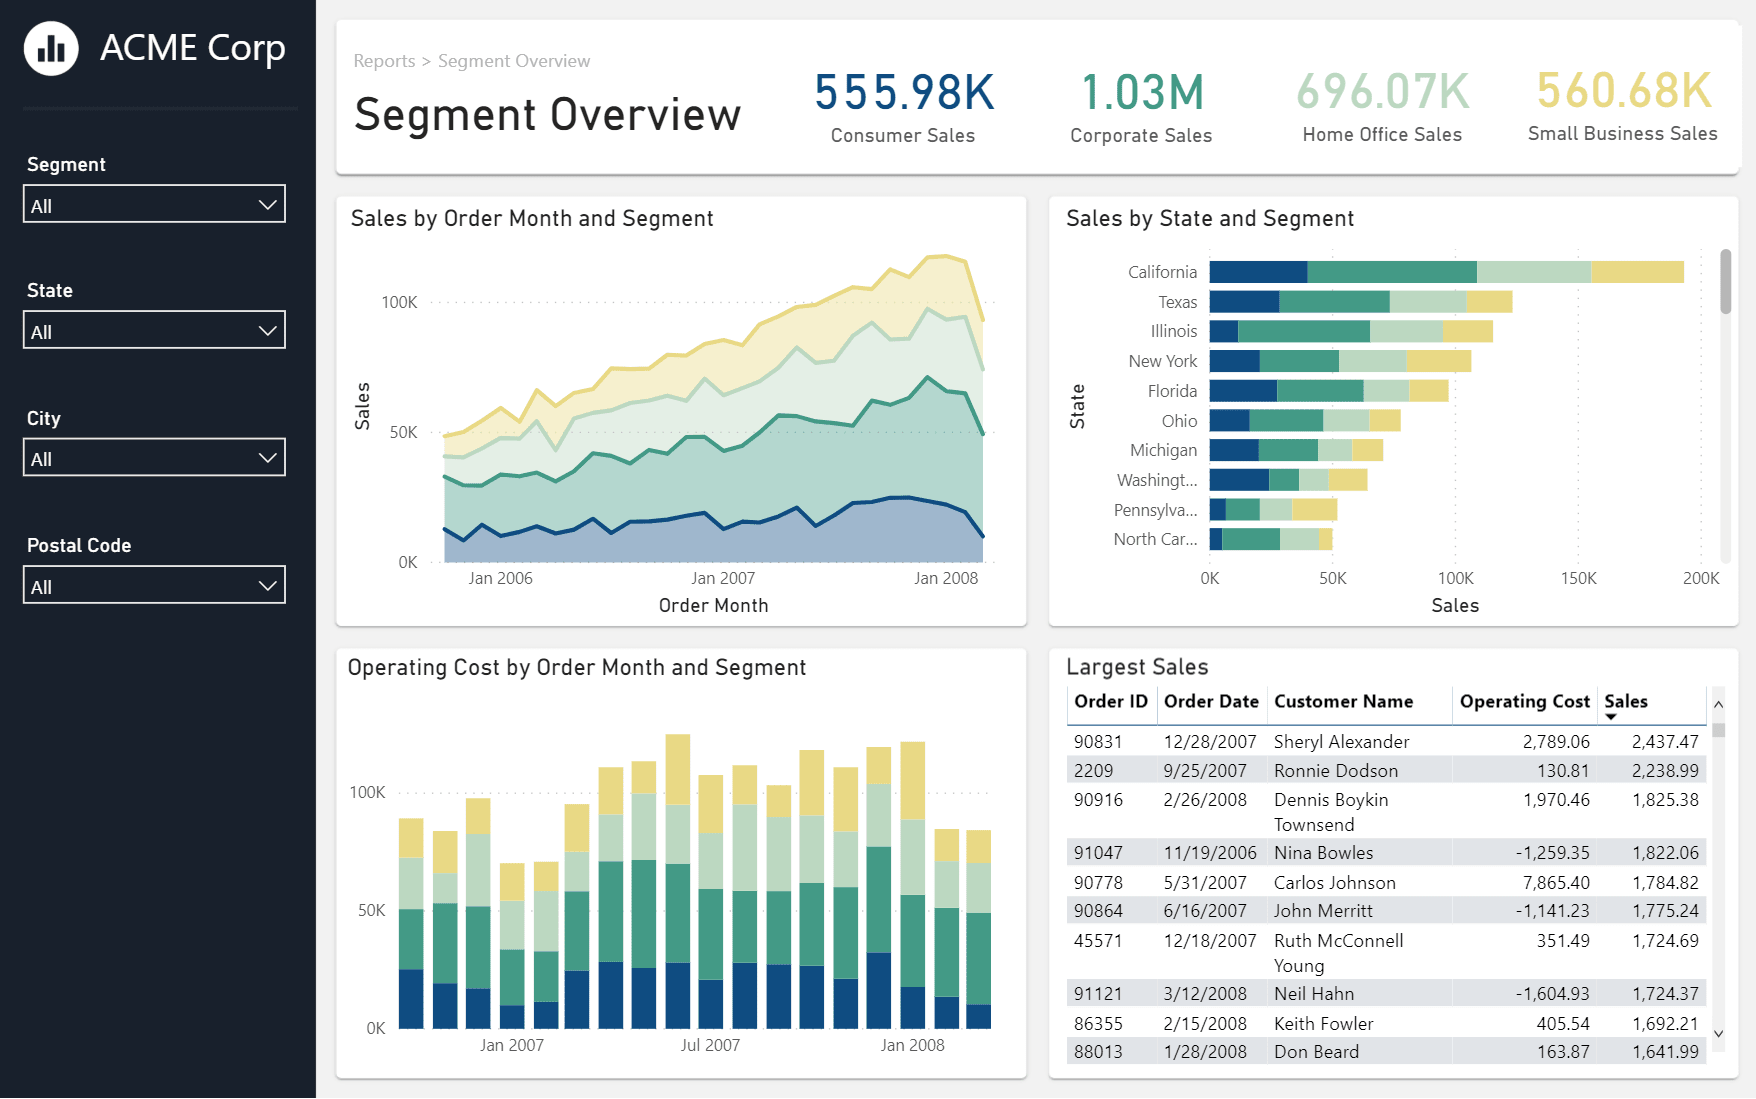Click the sort arrow under Sales column
Image resolution: width=1756 pixels, height=1099 pixels.
coord(1611,717)
